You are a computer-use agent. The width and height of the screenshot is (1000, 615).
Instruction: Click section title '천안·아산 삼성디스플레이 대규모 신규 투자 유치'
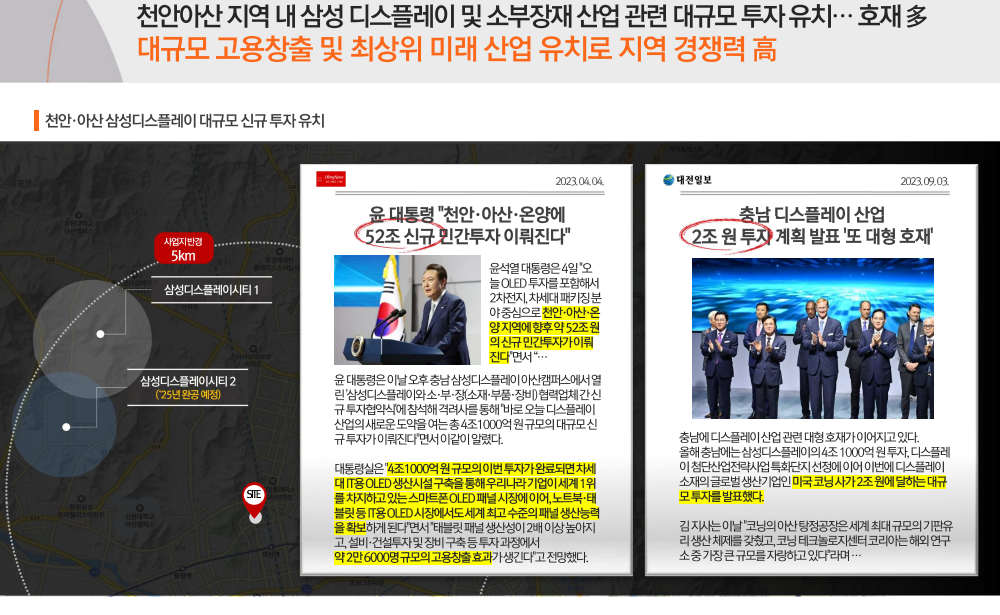tap(185, 121)
